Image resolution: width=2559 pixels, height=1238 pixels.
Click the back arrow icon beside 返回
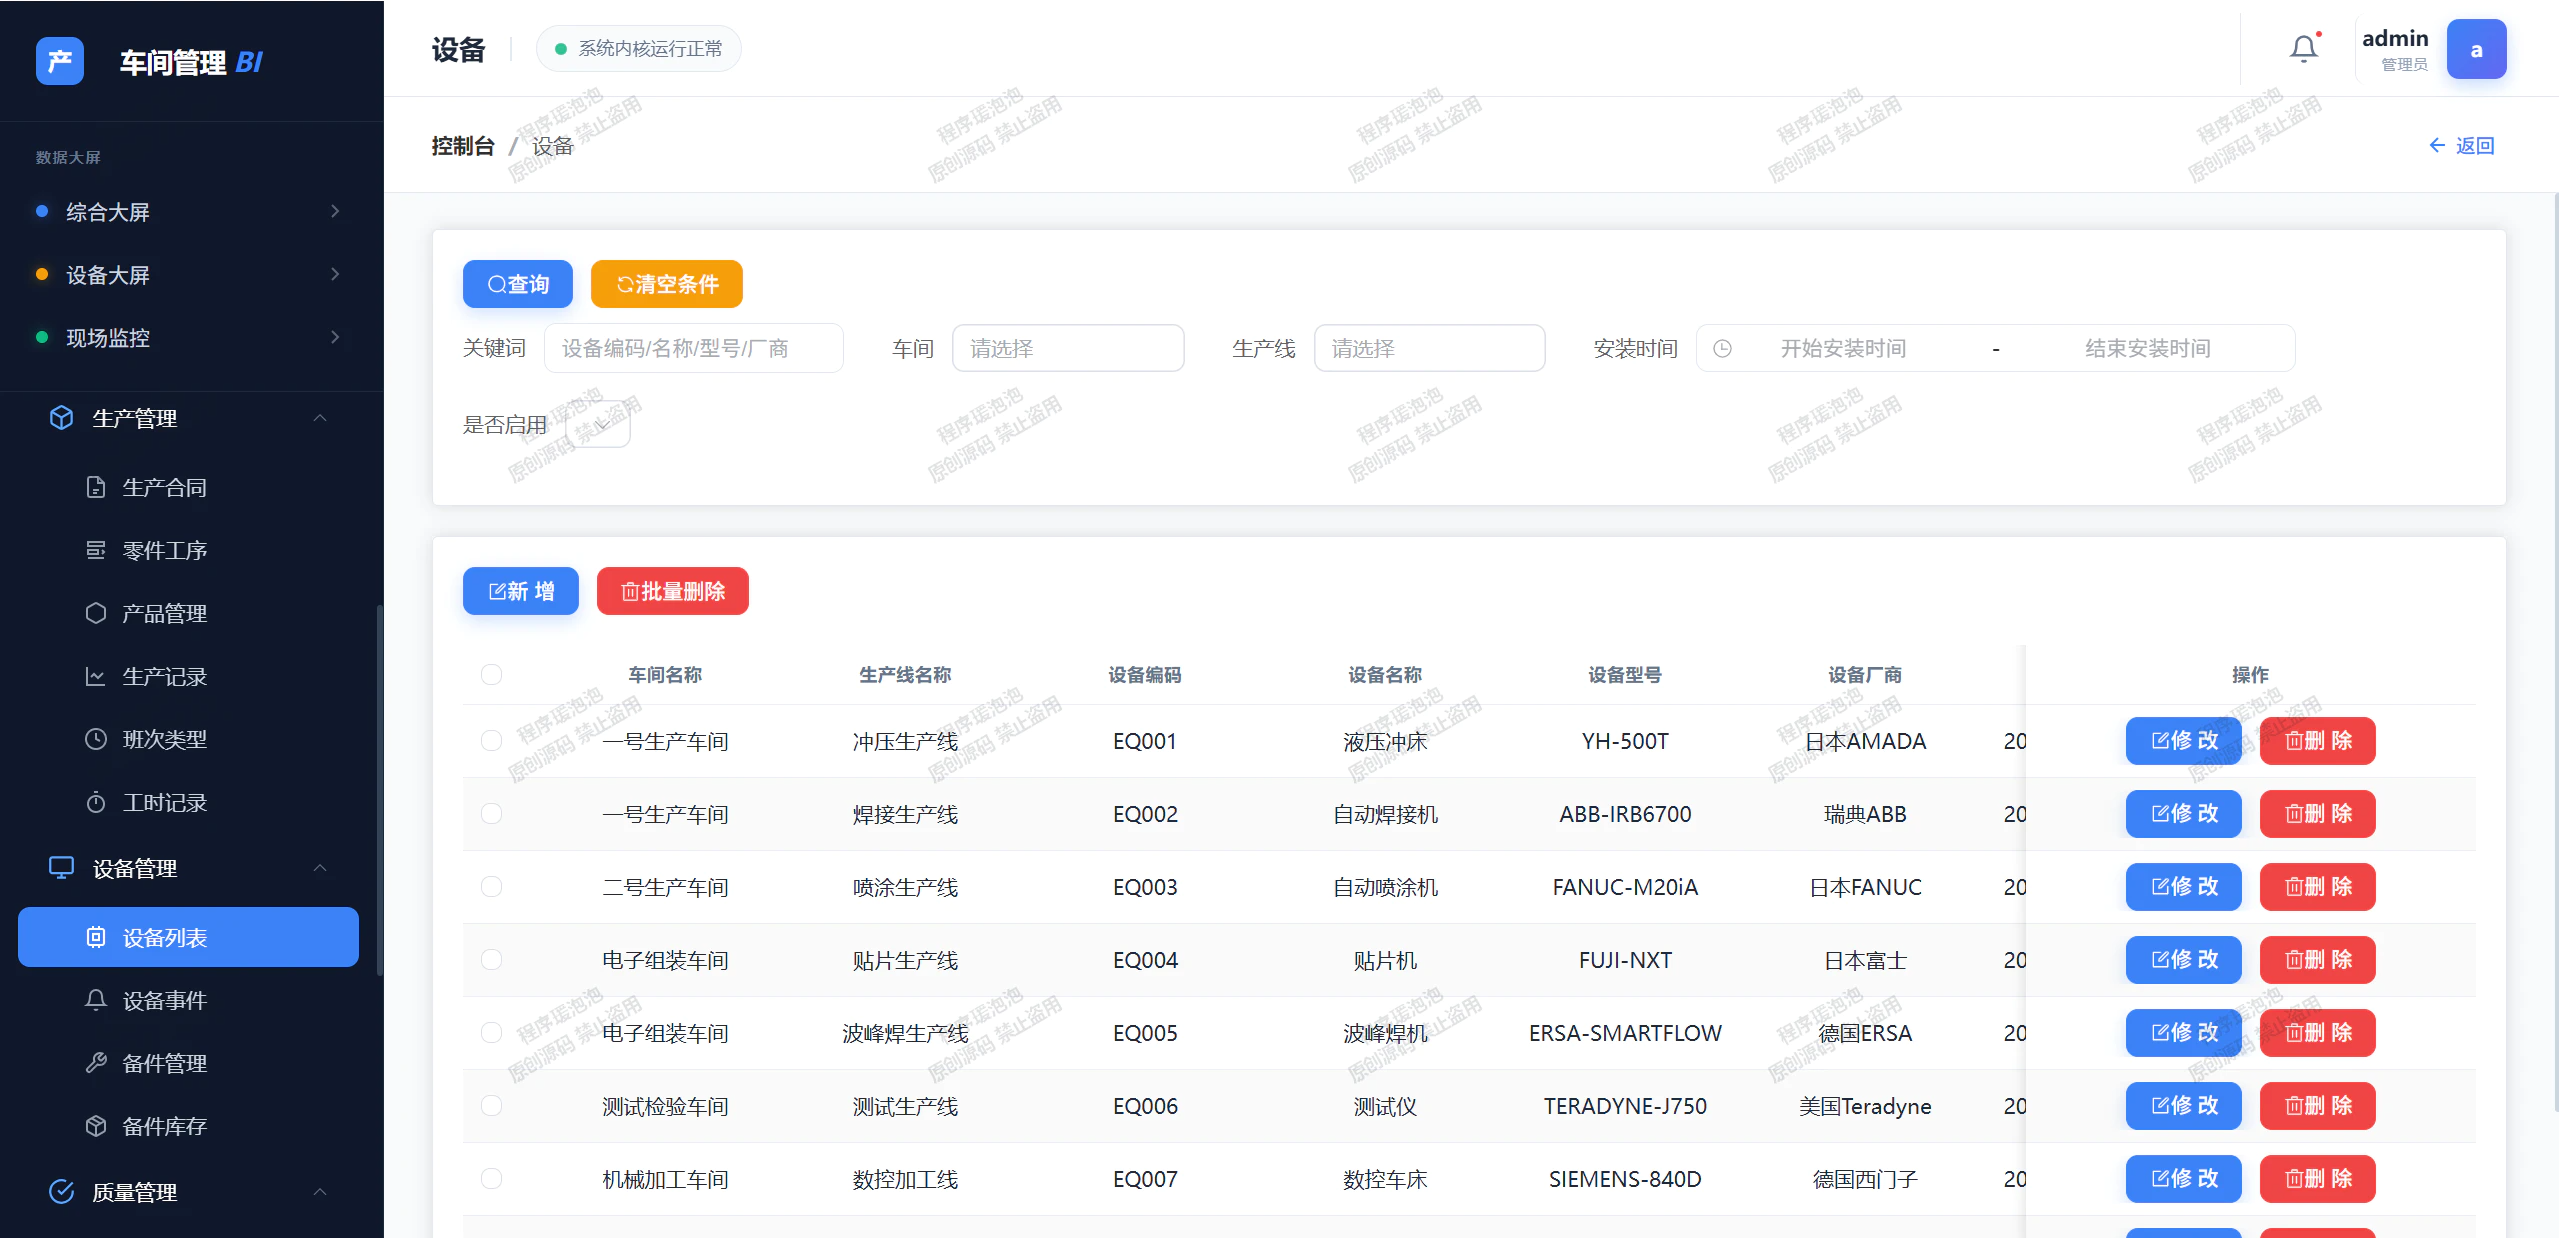[x=2437, y=145]
